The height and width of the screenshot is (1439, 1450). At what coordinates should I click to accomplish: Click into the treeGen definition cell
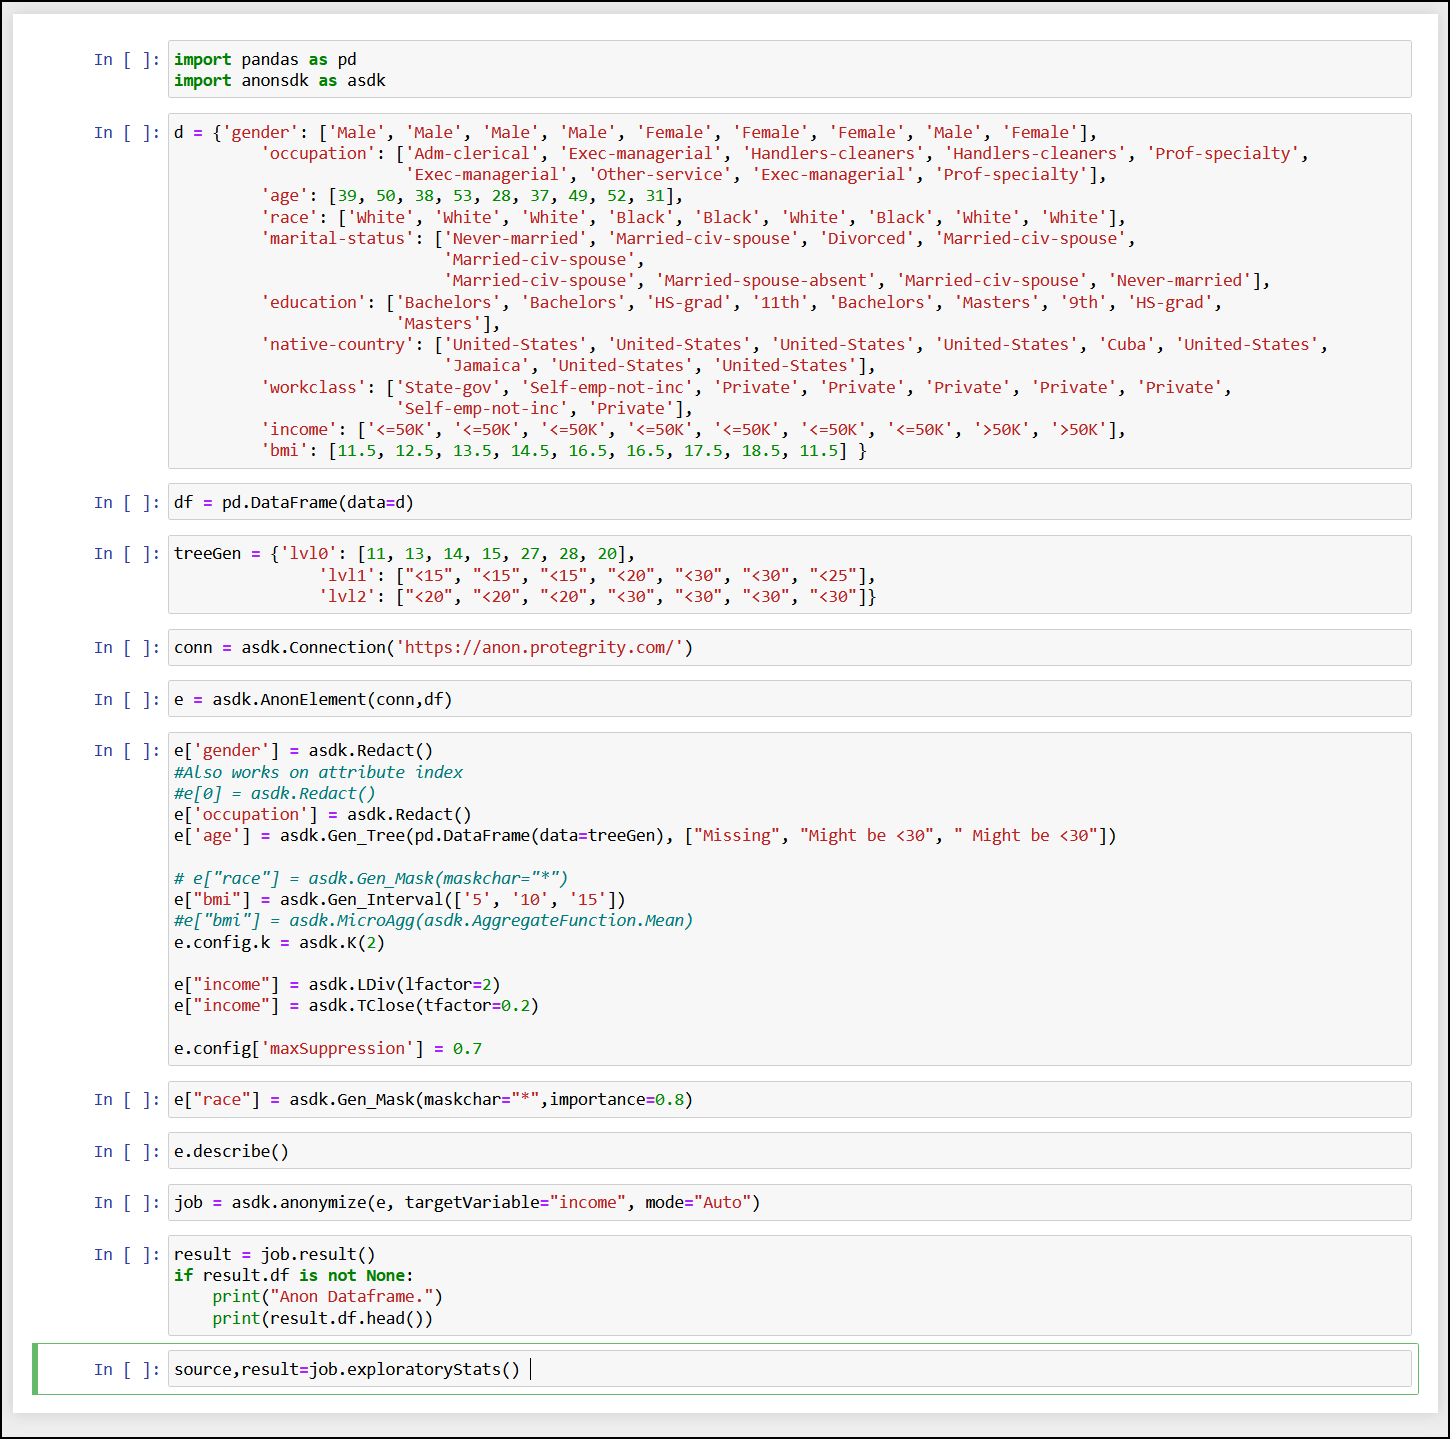789,575
